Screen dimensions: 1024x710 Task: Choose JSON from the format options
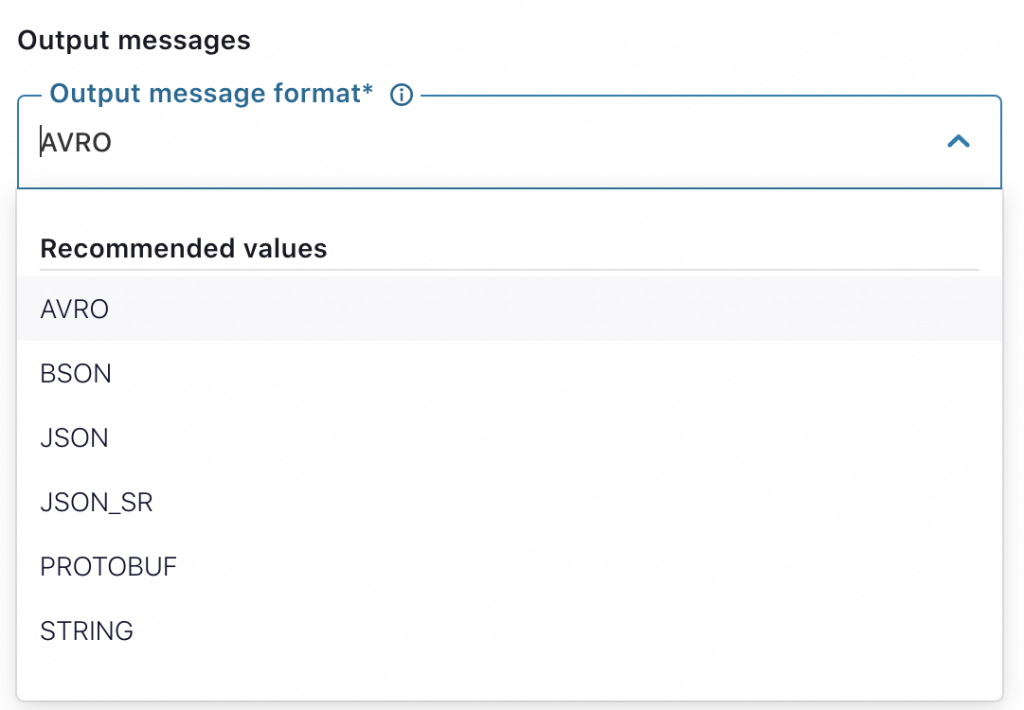[x=73, y=438]
